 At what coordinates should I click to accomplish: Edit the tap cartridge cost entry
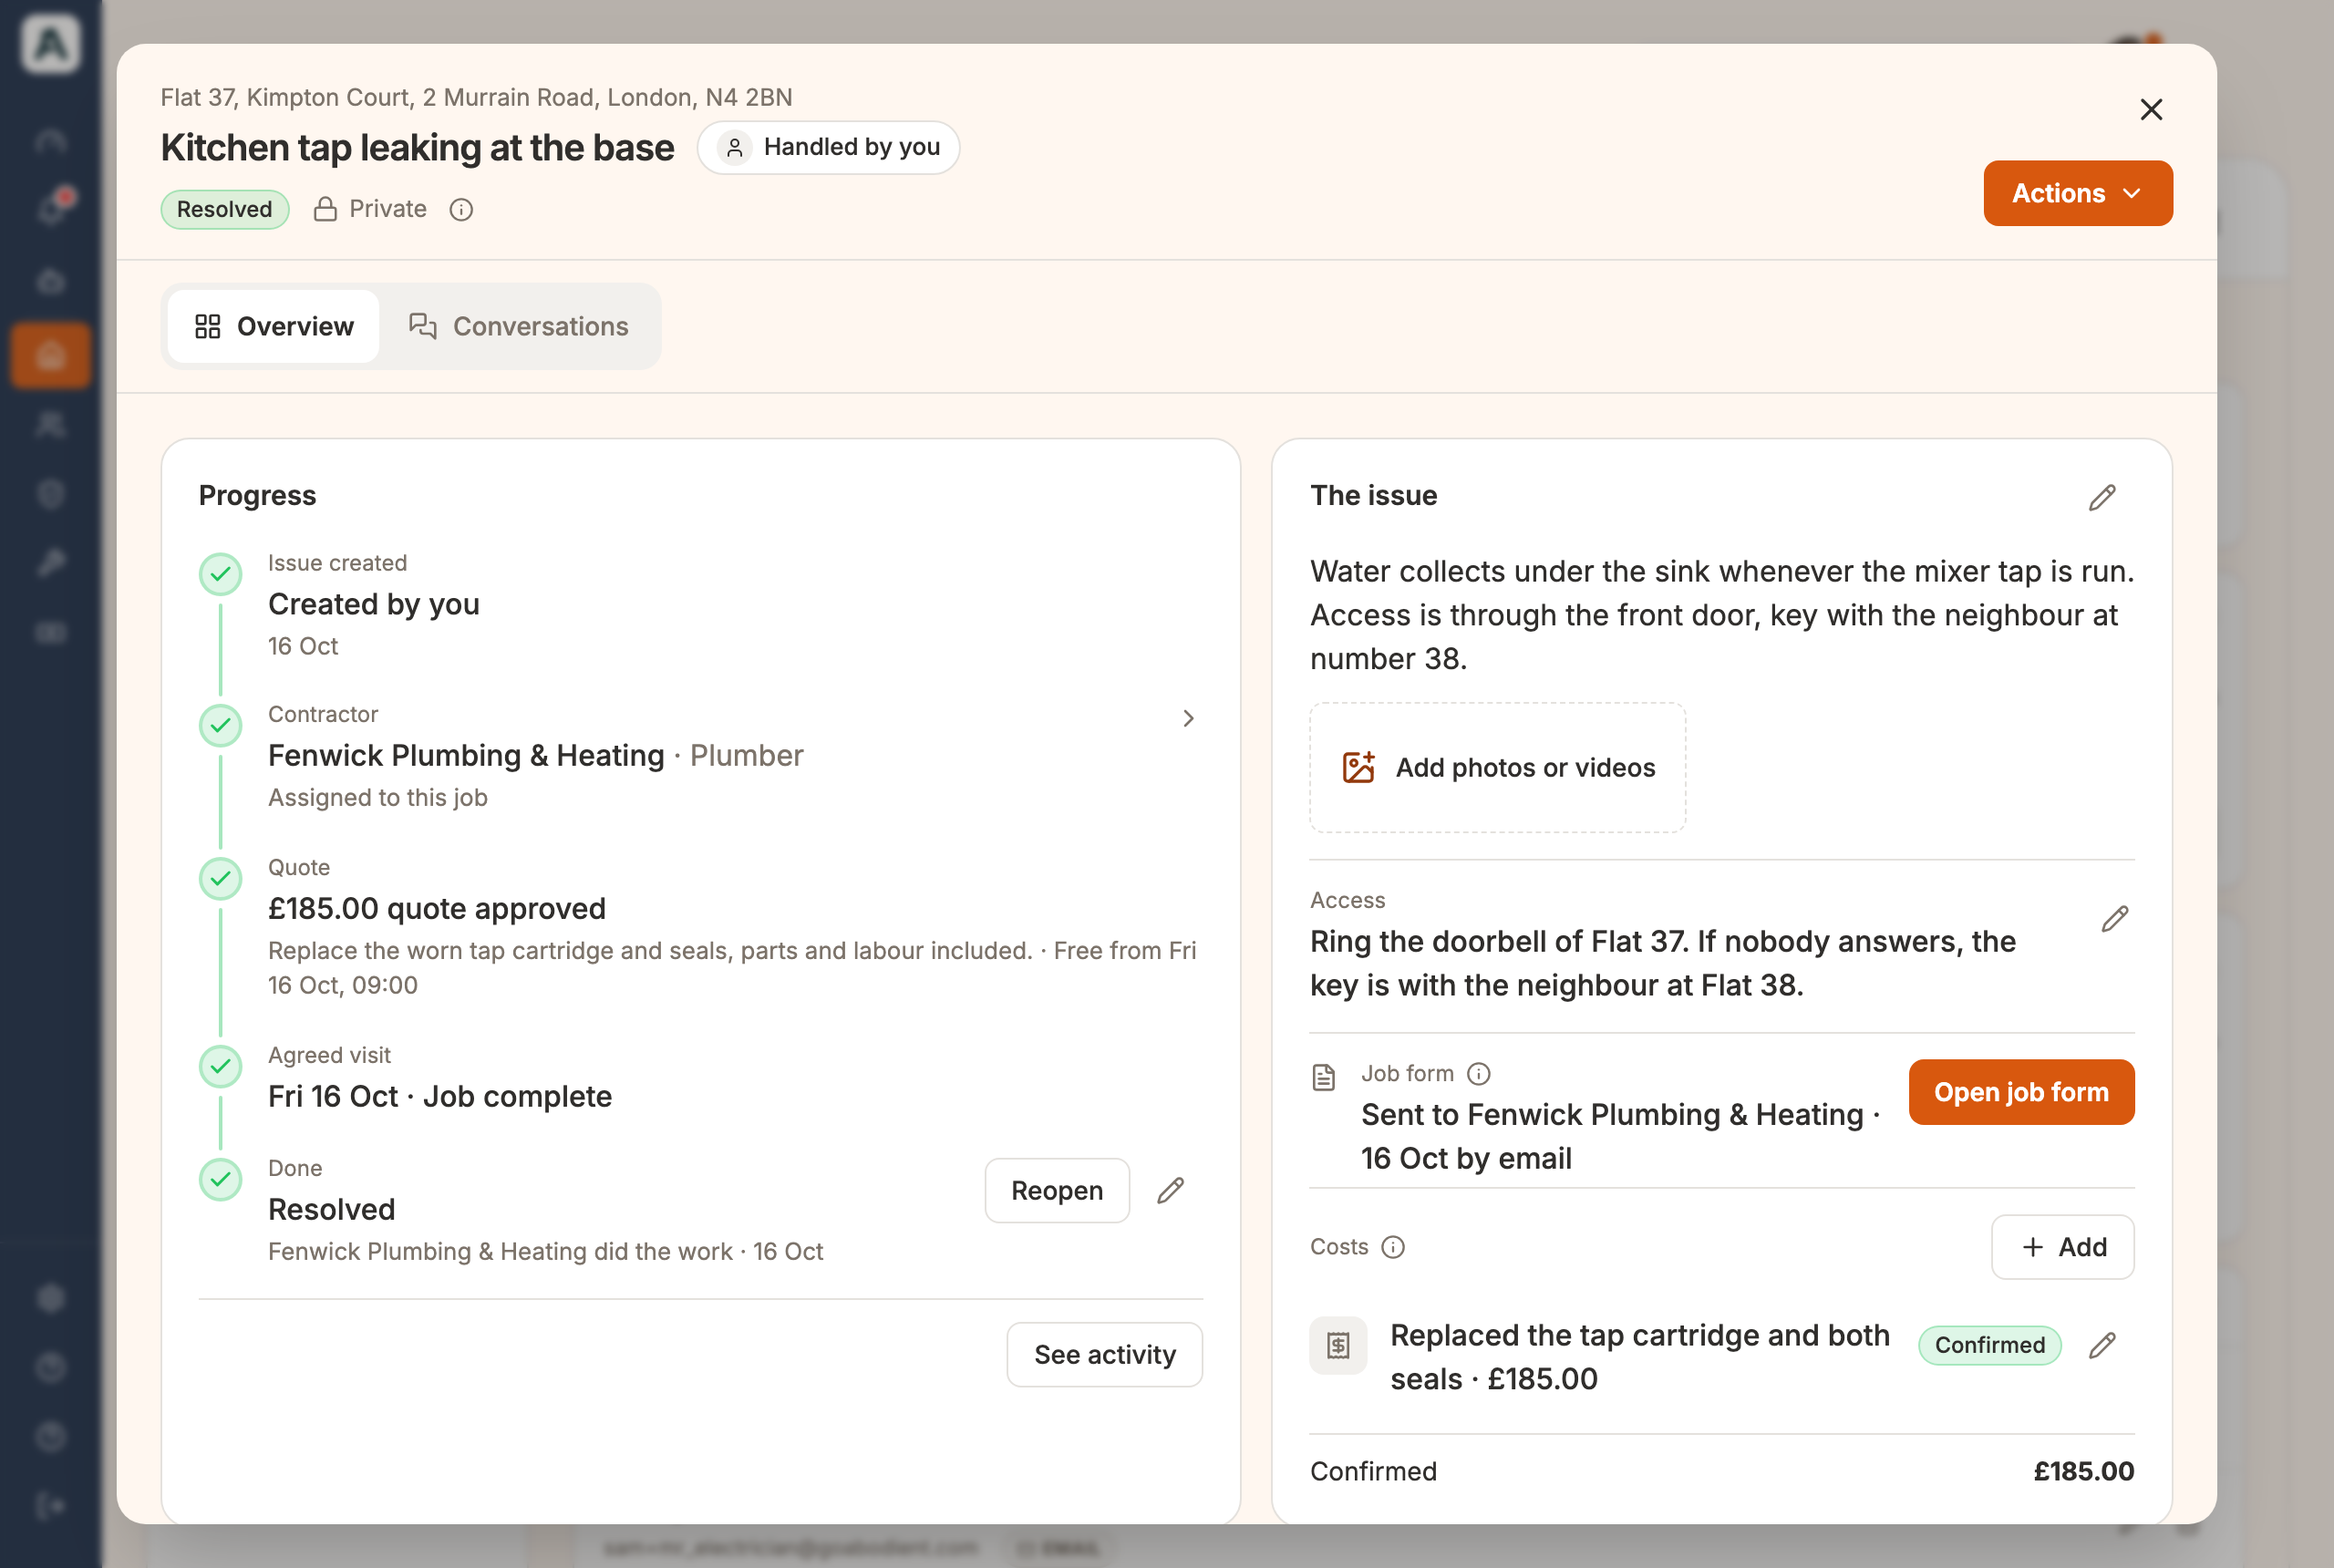pos(2102,1345)
